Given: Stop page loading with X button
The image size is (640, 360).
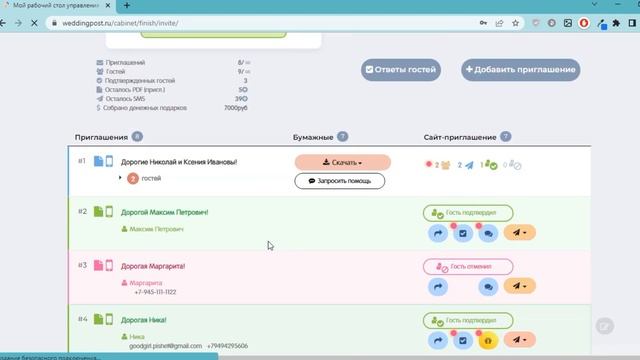Looking at the screenshot, I should click(34, 23).
